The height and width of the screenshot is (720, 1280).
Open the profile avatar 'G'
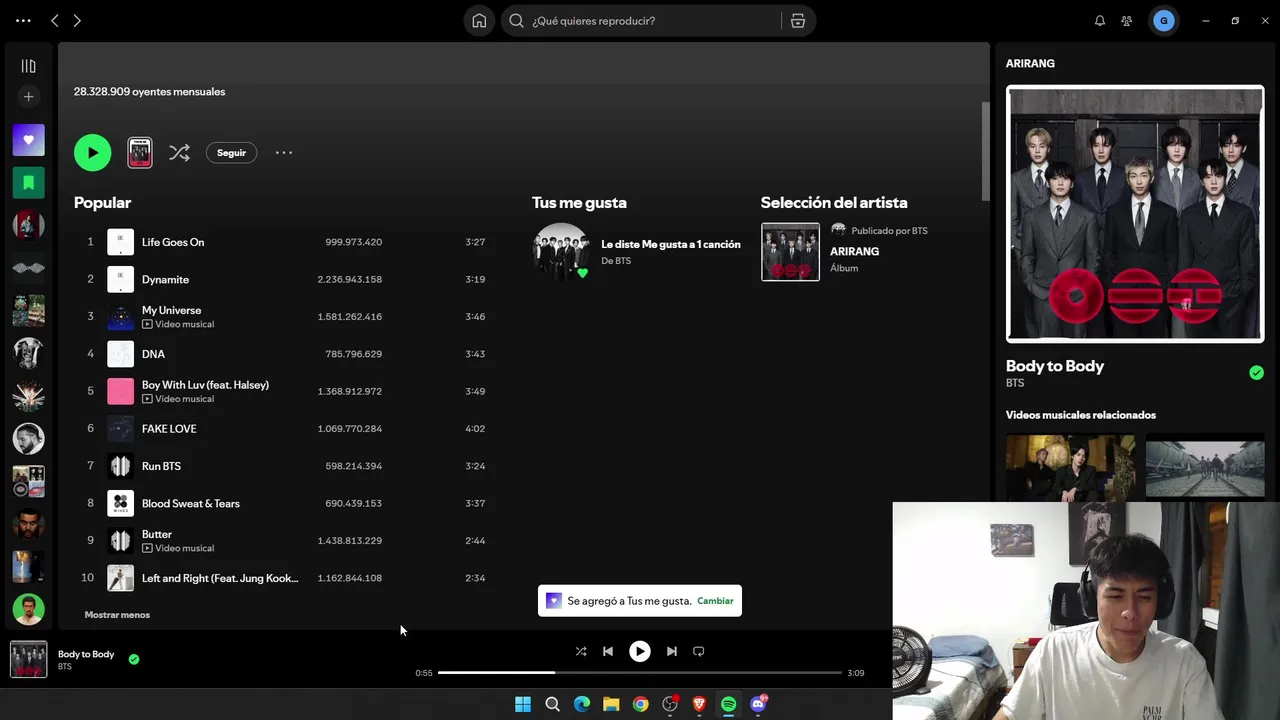click(1163, 20)
